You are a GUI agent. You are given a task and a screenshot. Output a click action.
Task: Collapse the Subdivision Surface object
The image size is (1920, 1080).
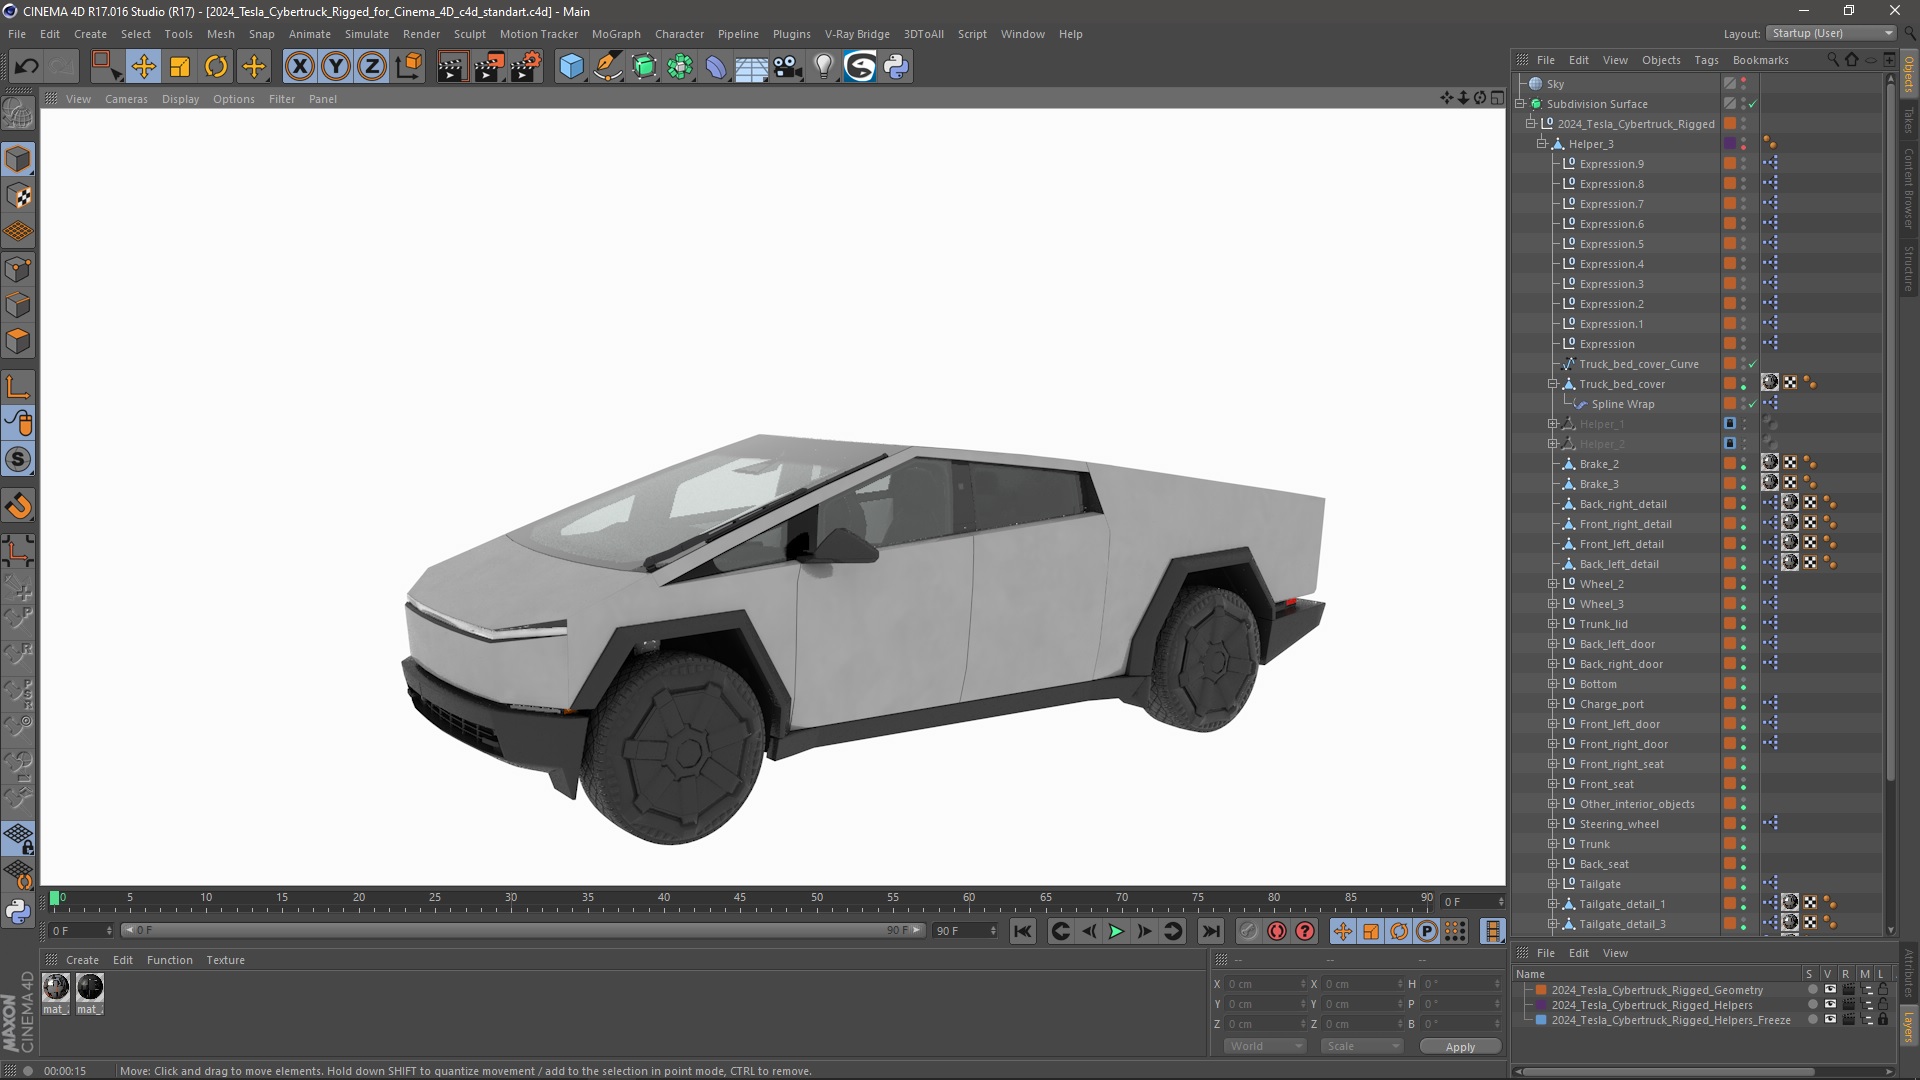pyautogui.click(x=1521, y=104)
